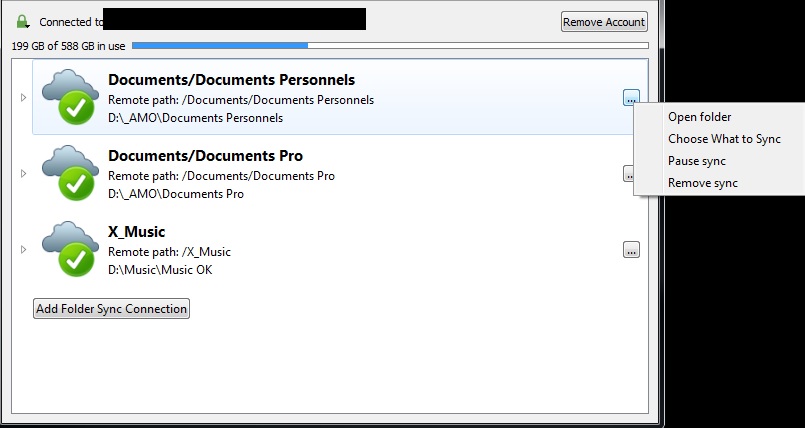This screenshot has height=428, width=805.
Task: Click Remove sync menu option
Action: coord(702,183)
